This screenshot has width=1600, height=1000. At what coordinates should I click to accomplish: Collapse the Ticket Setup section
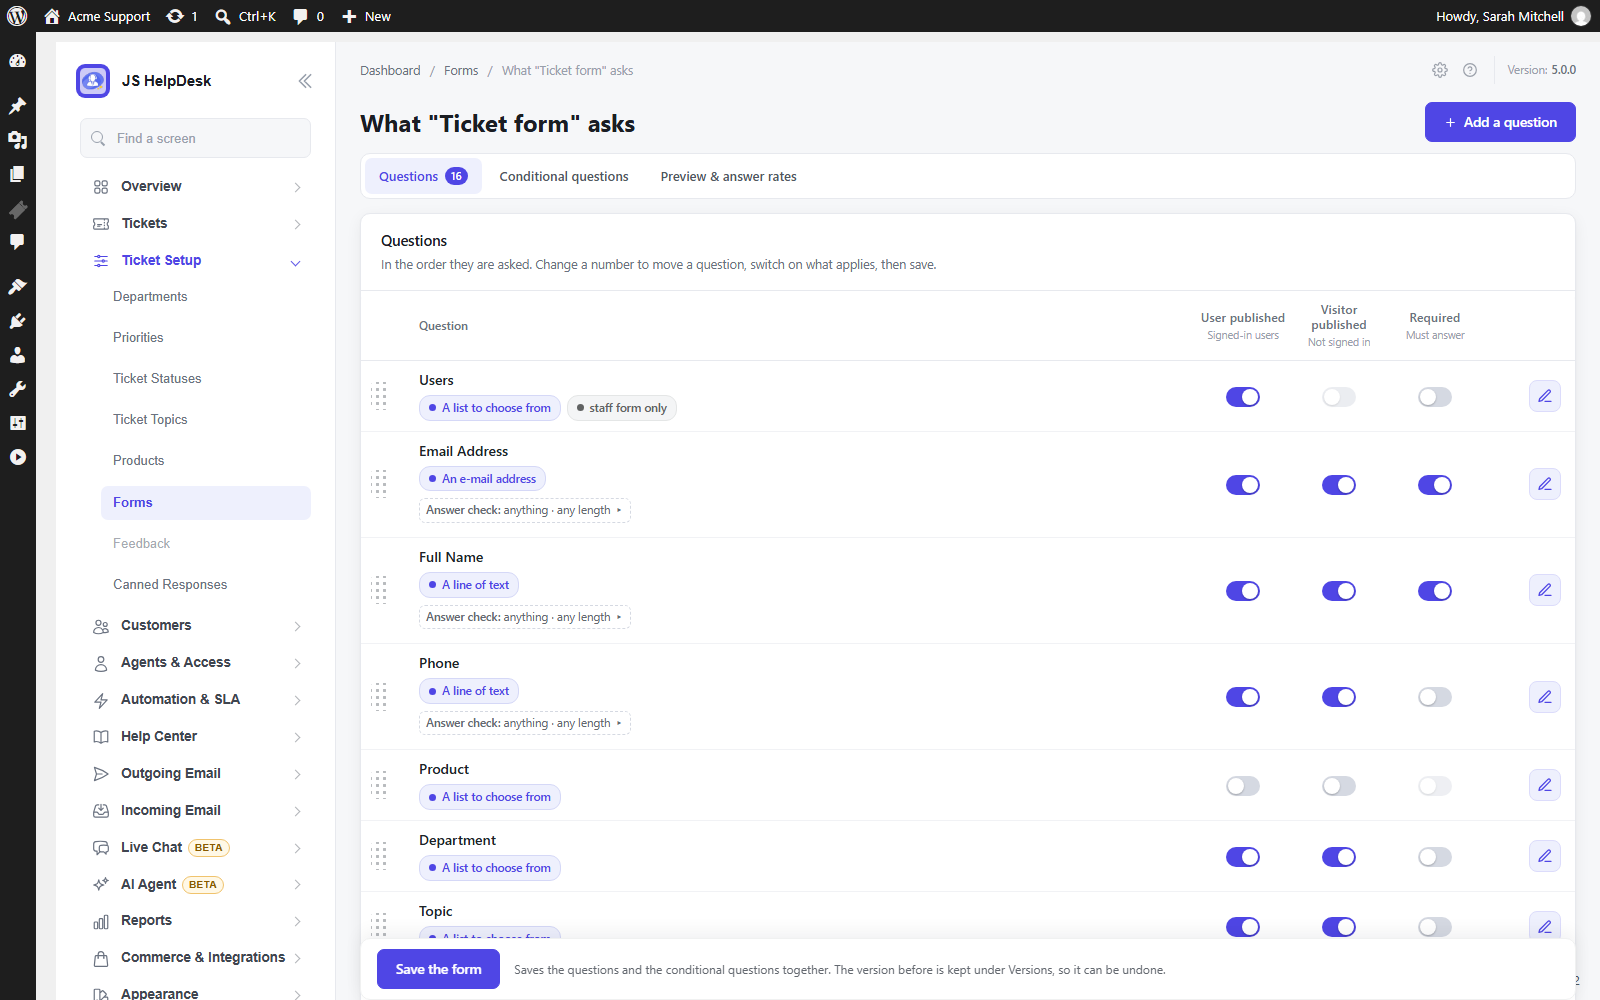coord(196,261)
